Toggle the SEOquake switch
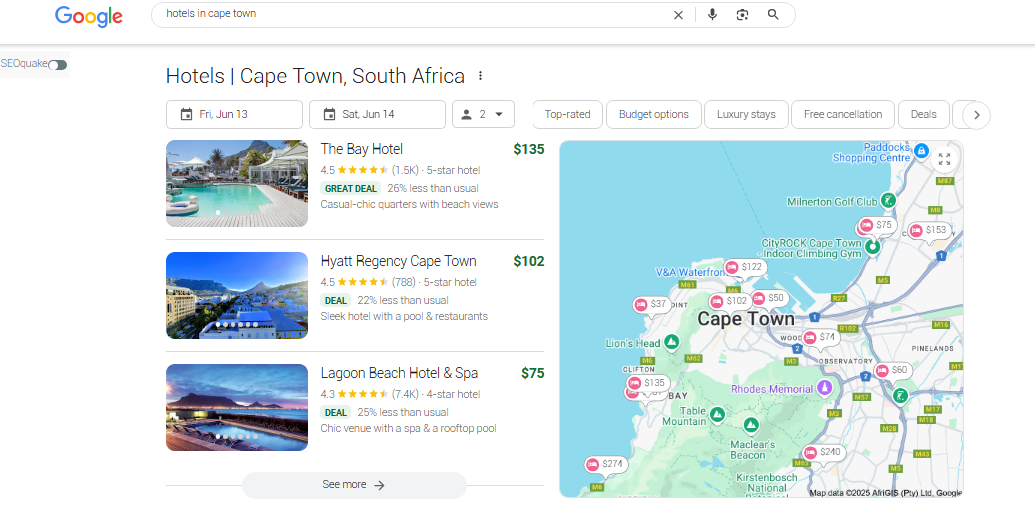 [x=57, y=65]
